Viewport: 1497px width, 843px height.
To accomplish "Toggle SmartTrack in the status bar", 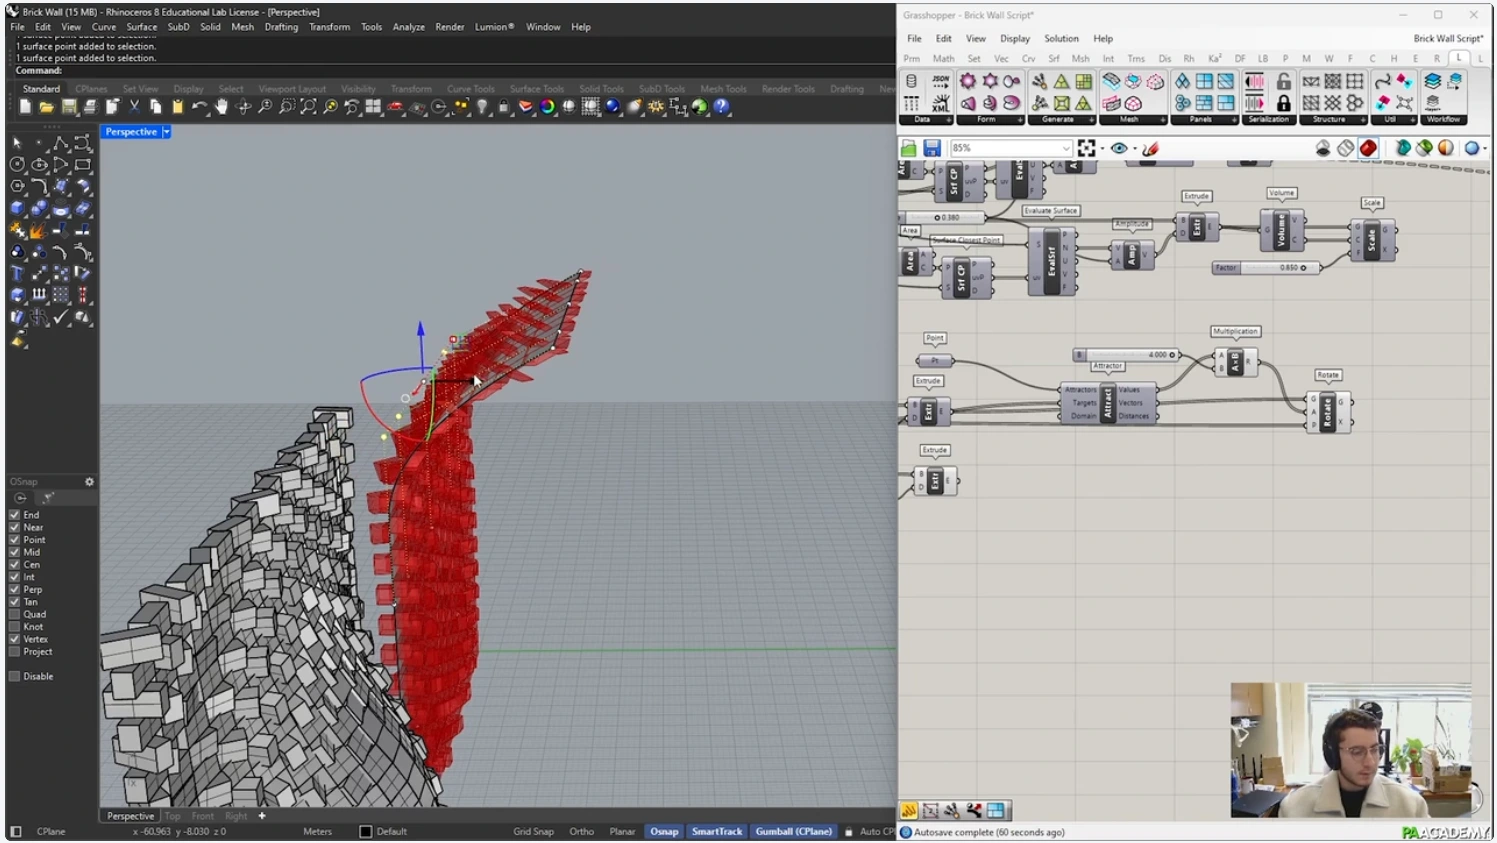I will [x=717, y=831].
